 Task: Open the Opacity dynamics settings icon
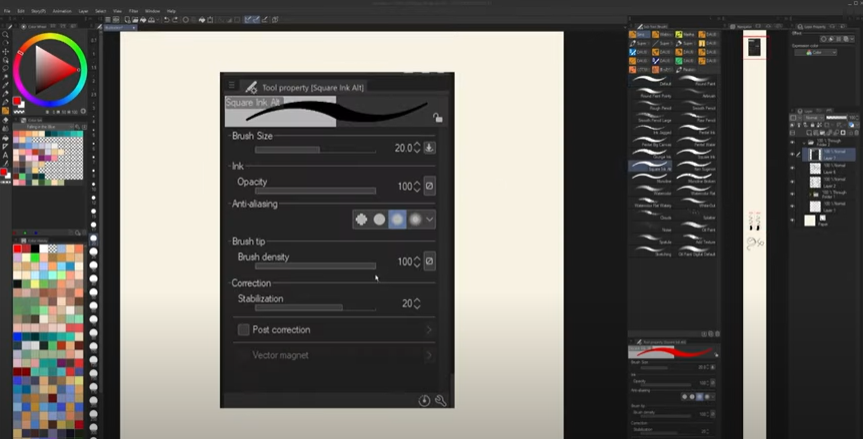point(429,186)
